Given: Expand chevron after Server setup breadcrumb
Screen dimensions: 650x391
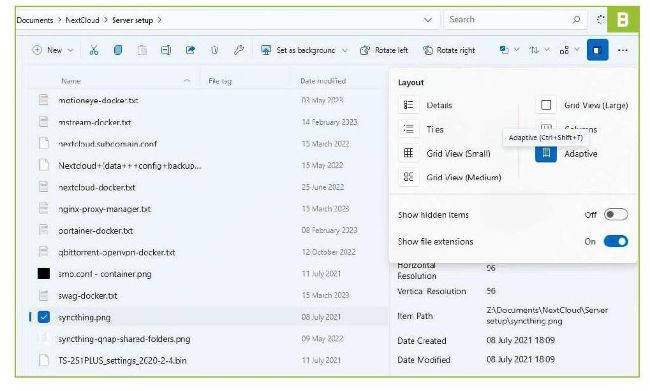Looking at the screenshot, I should (160, 20).
